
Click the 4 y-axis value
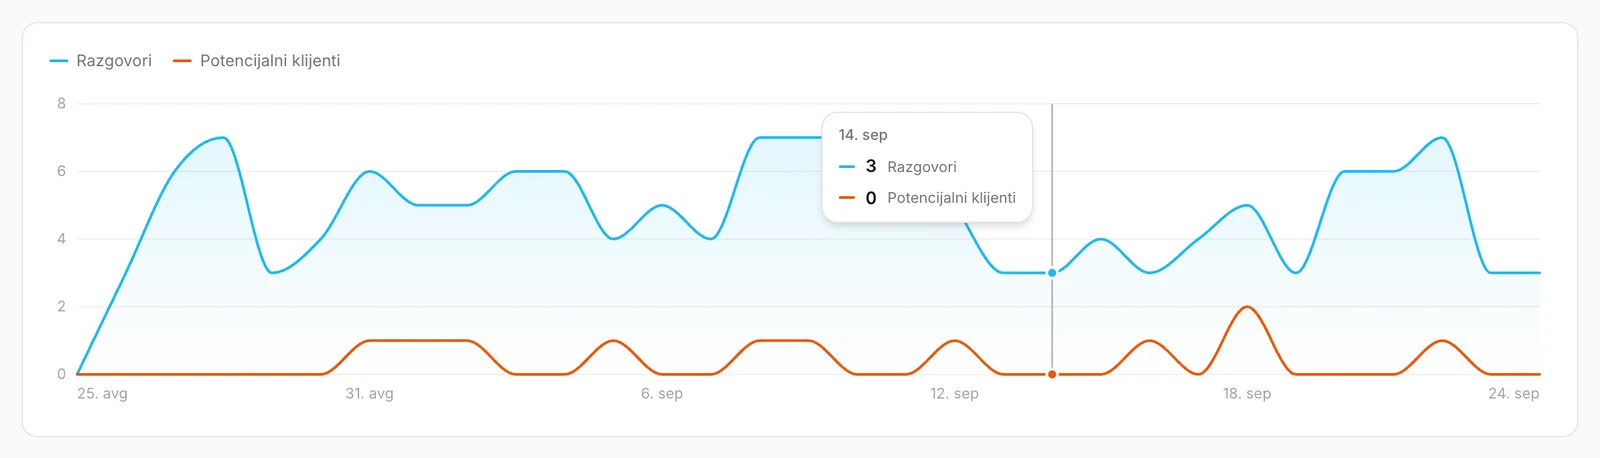[62, 239]
